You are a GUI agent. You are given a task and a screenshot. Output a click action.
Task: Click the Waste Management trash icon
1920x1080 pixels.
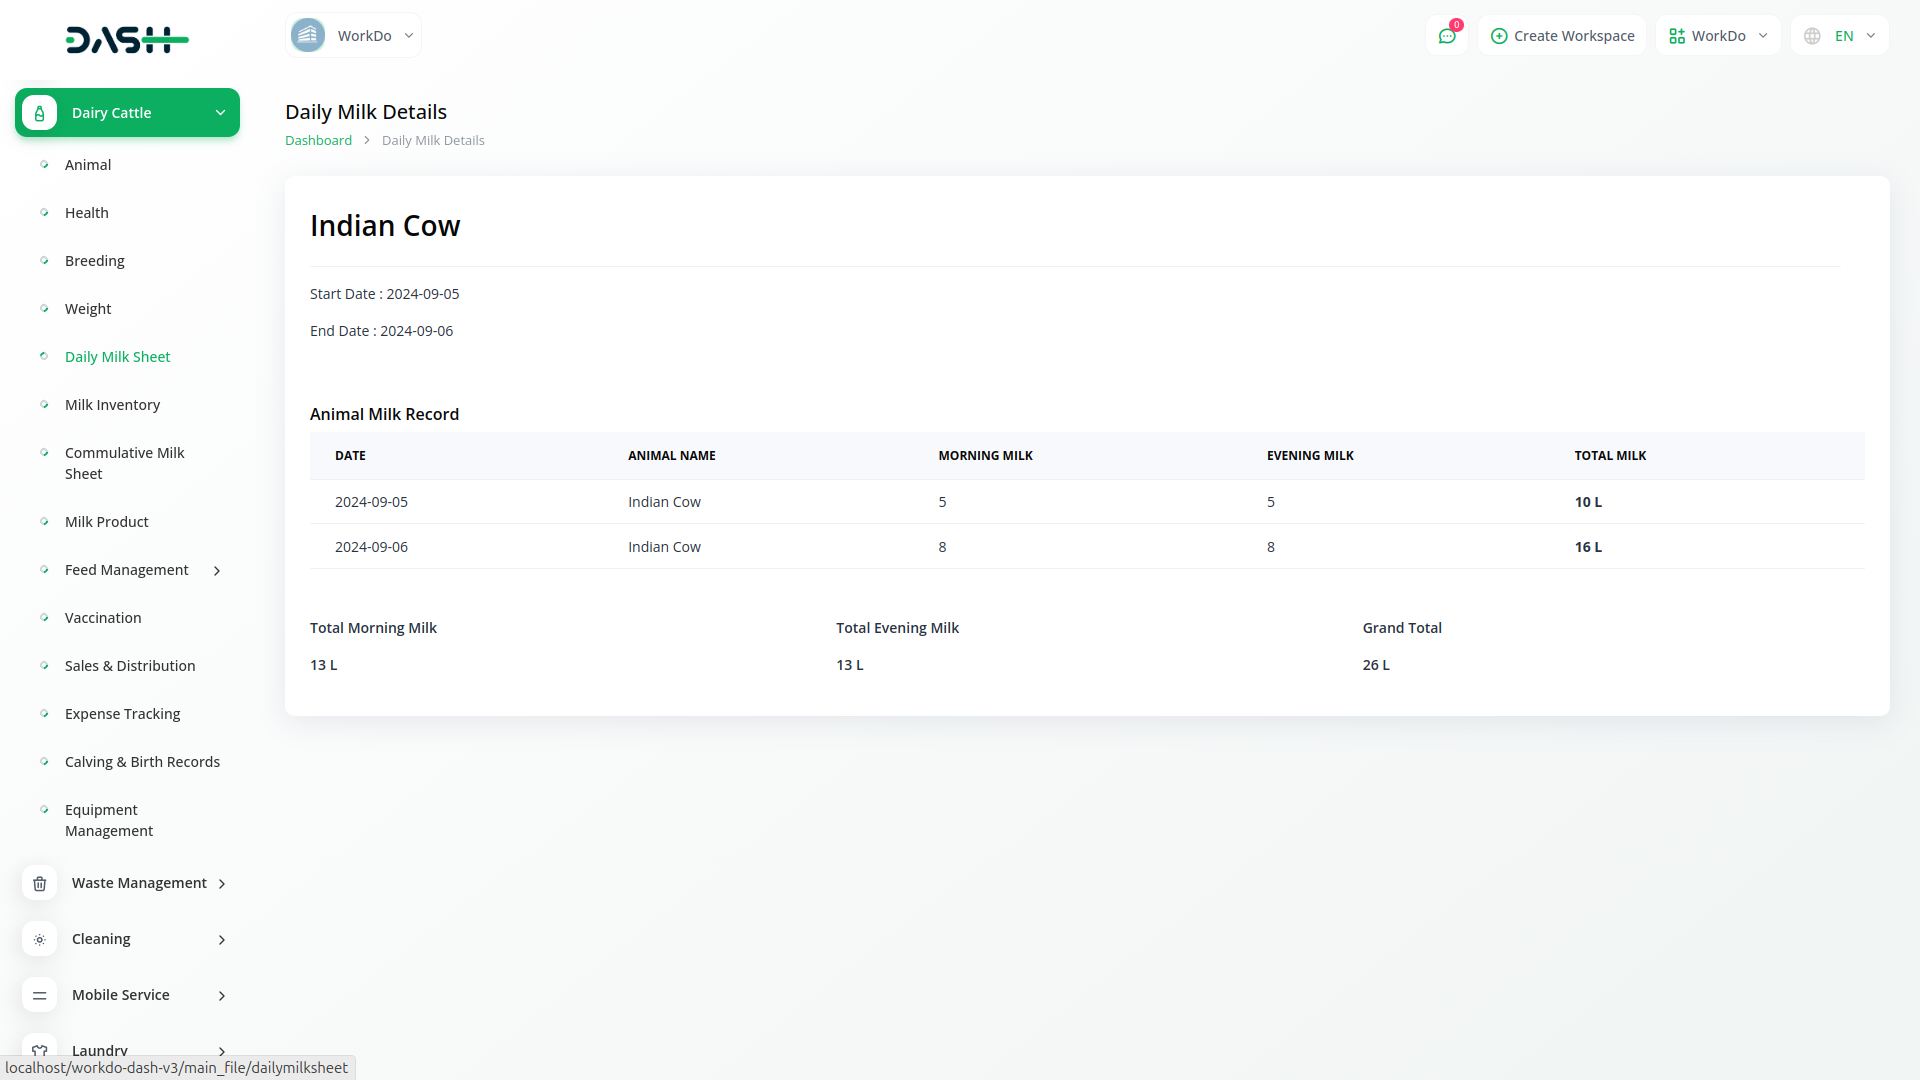39,883
